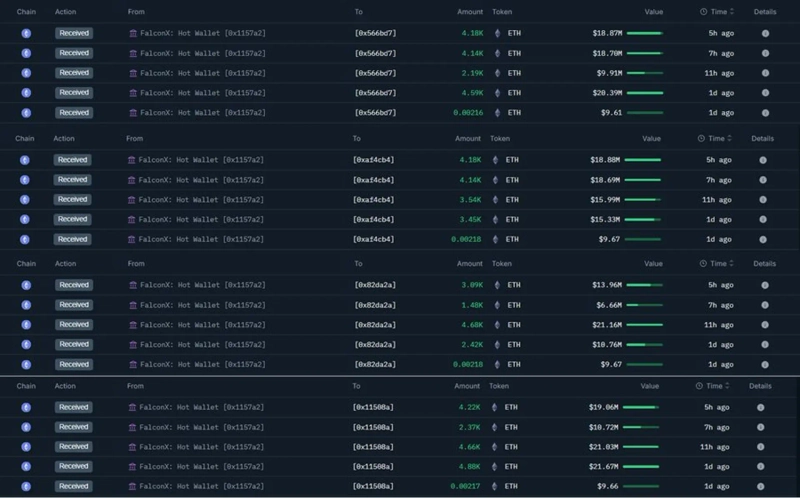Viewport: 800px width, 498px height.
Task: Open details icon for the $15.33M transfer
Action: (x=763, y=219)
